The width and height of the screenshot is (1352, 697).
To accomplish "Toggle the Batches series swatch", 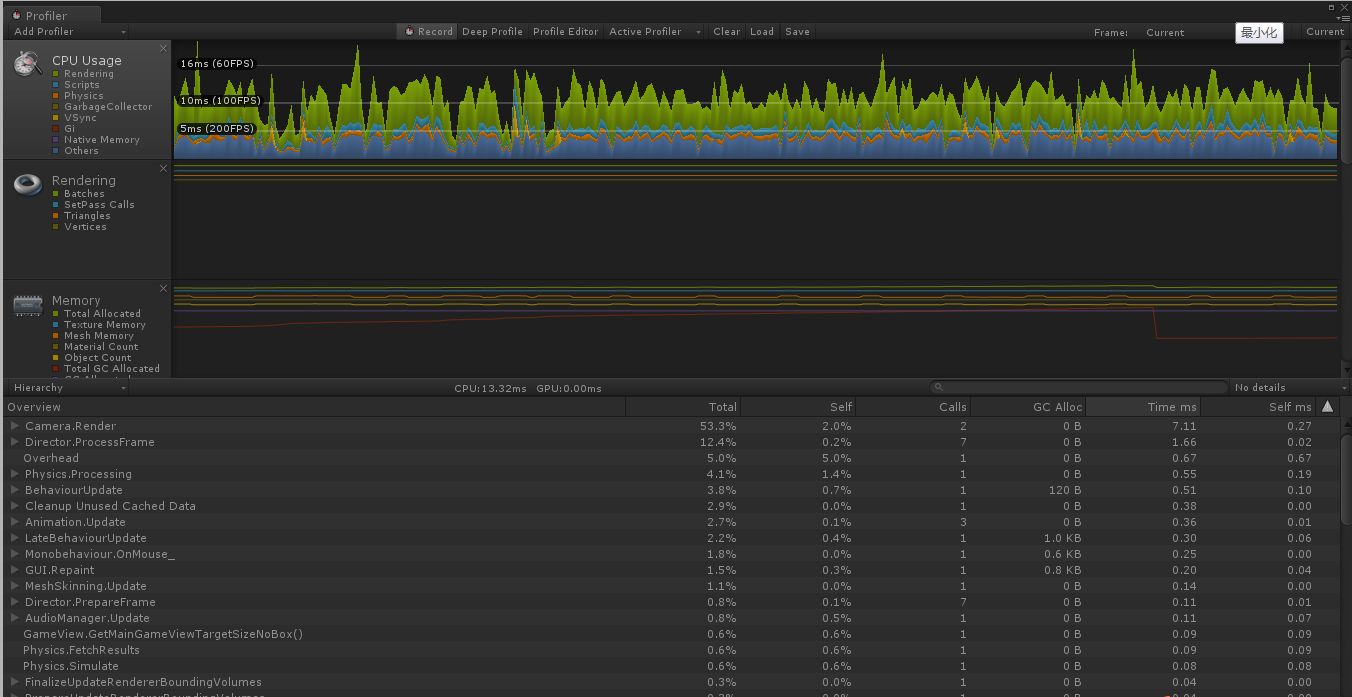I will 56,194.
